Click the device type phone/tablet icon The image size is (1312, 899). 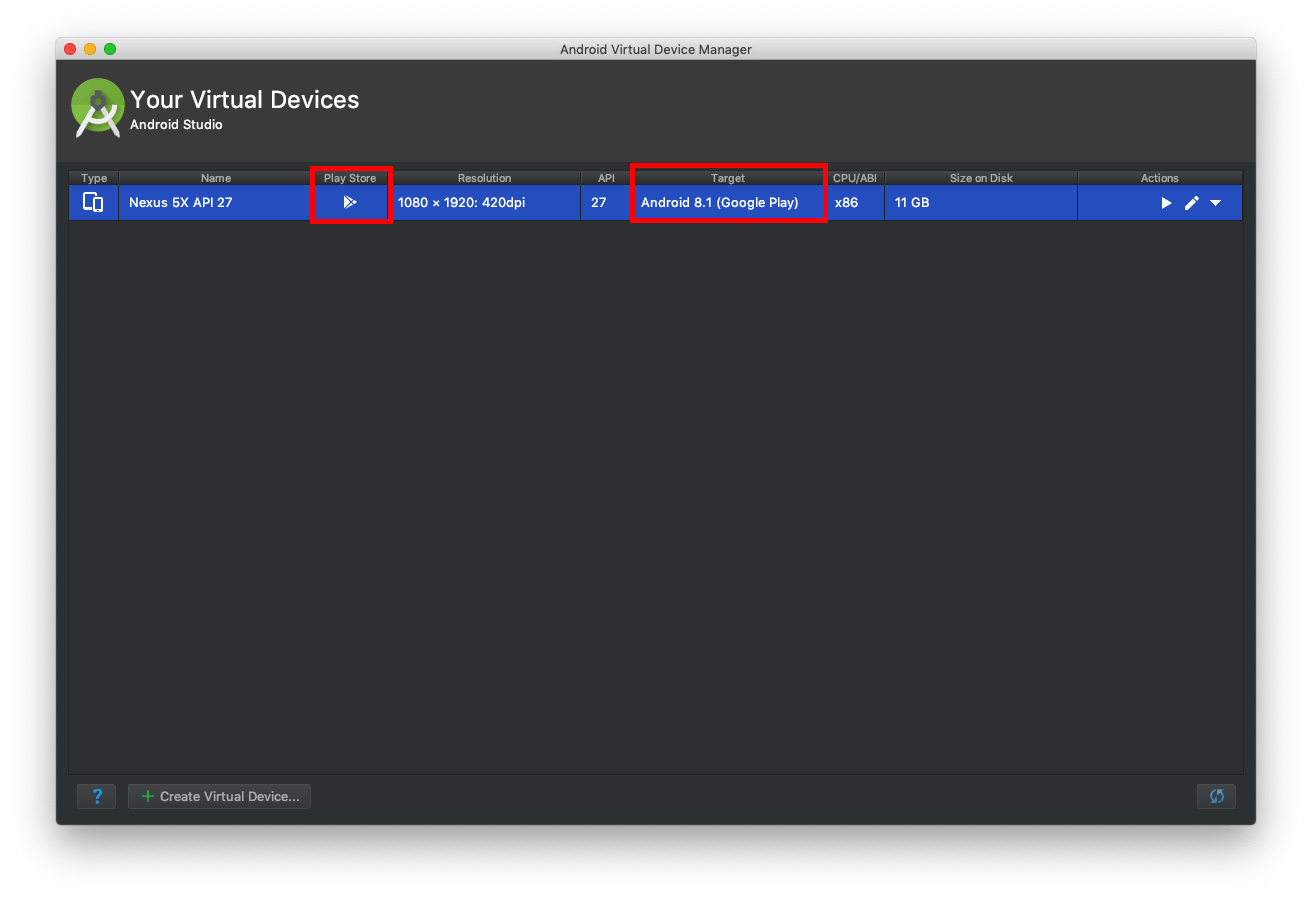point(93,203)
